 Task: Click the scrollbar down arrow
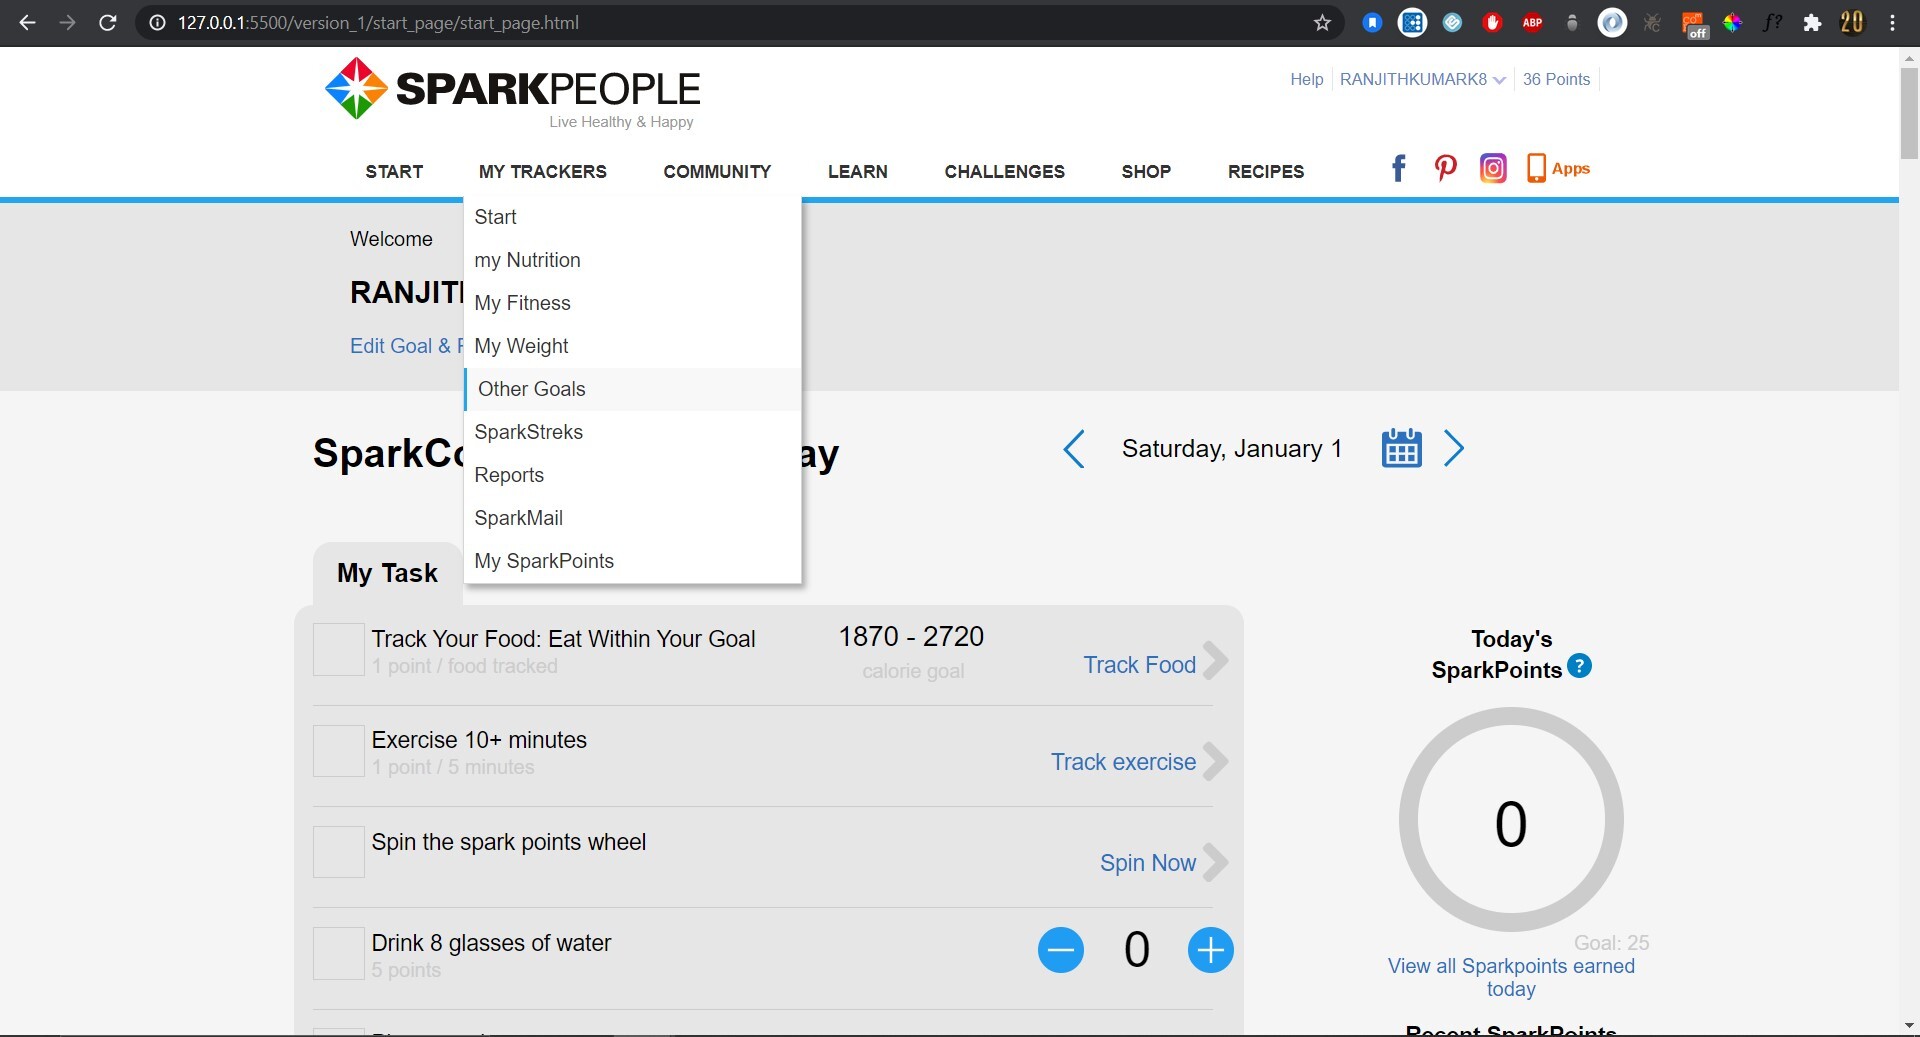[x=1909, y=1026]
